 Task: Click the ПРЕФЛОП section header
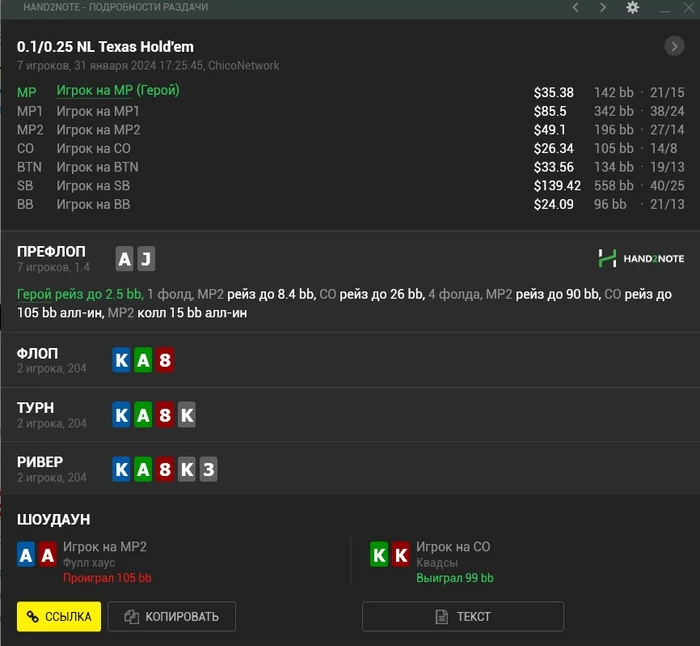pos(51,252)
